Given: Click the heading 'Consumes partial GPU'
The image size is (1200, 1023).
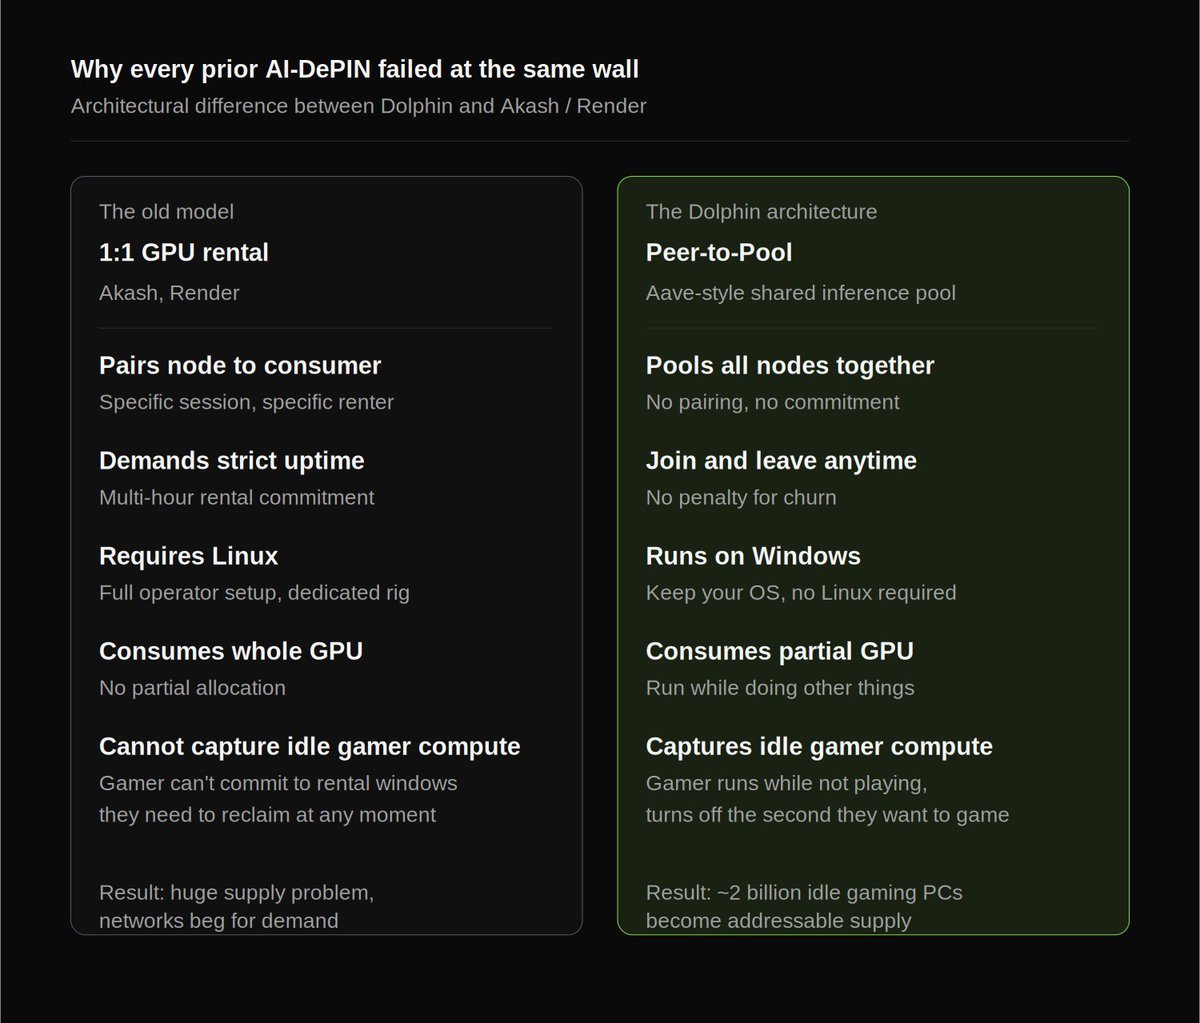Looking at the screenshot, I should point(780,651).
